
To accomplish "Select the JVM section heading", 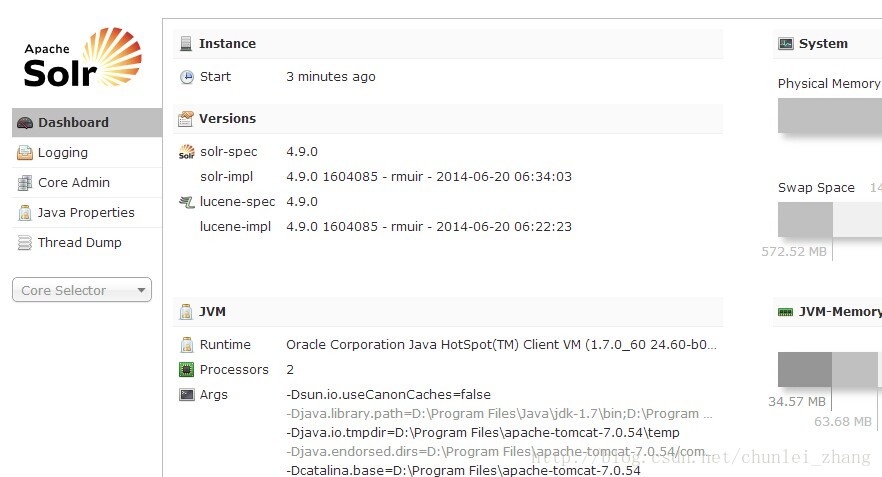I will coord(212,312).
